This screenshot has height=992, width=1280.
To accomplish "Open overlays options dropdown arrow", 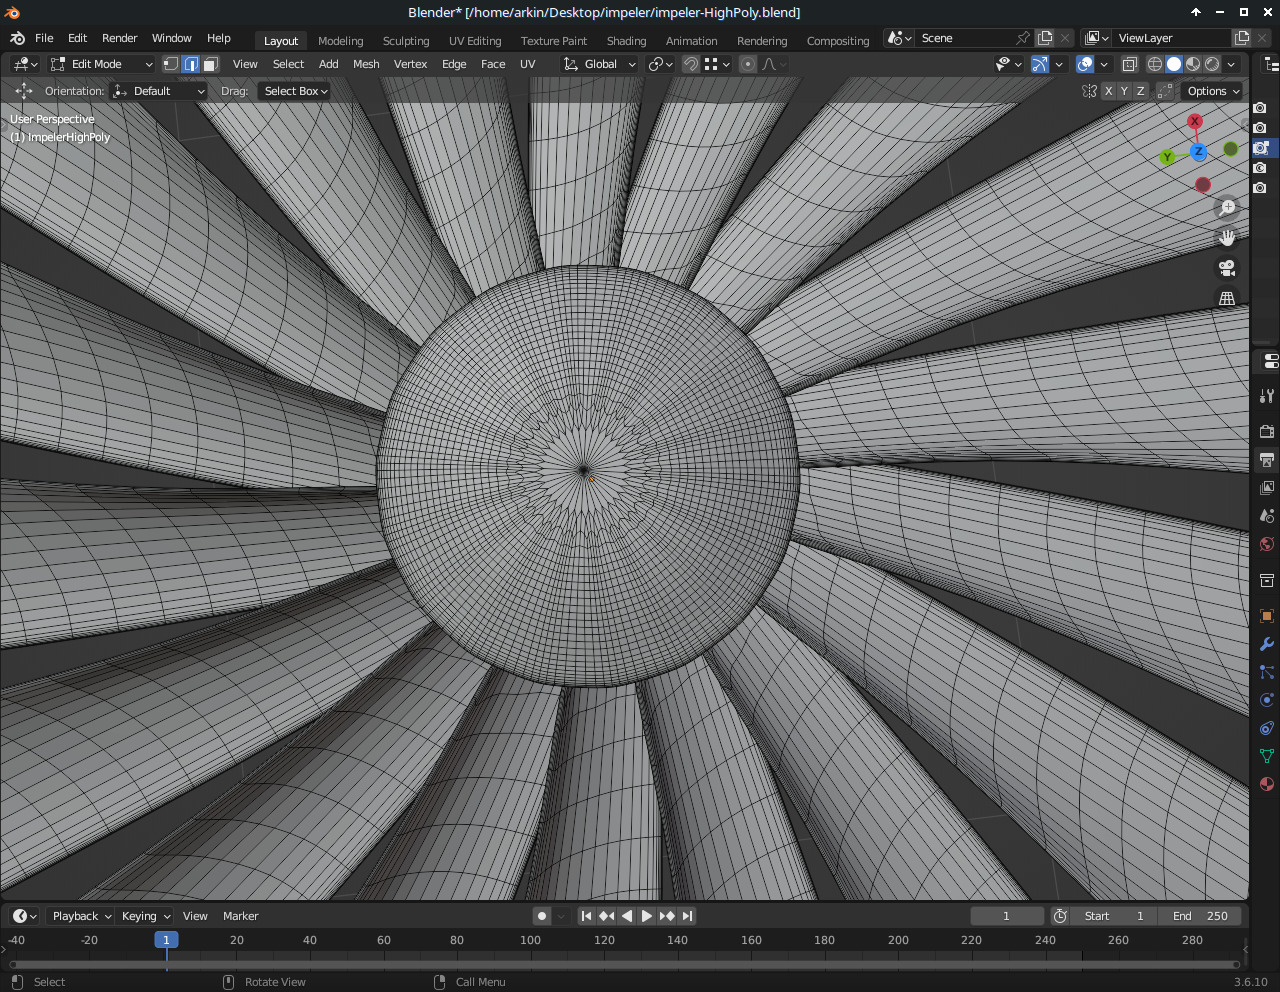I will tap(1104, 64).
